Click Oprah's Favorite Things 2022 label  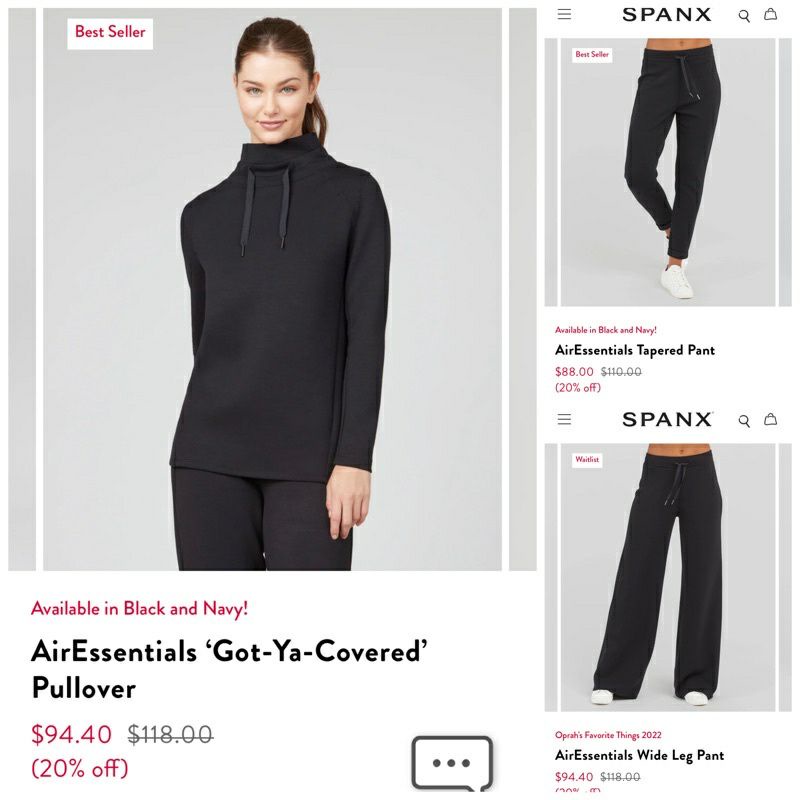point(608,735)
